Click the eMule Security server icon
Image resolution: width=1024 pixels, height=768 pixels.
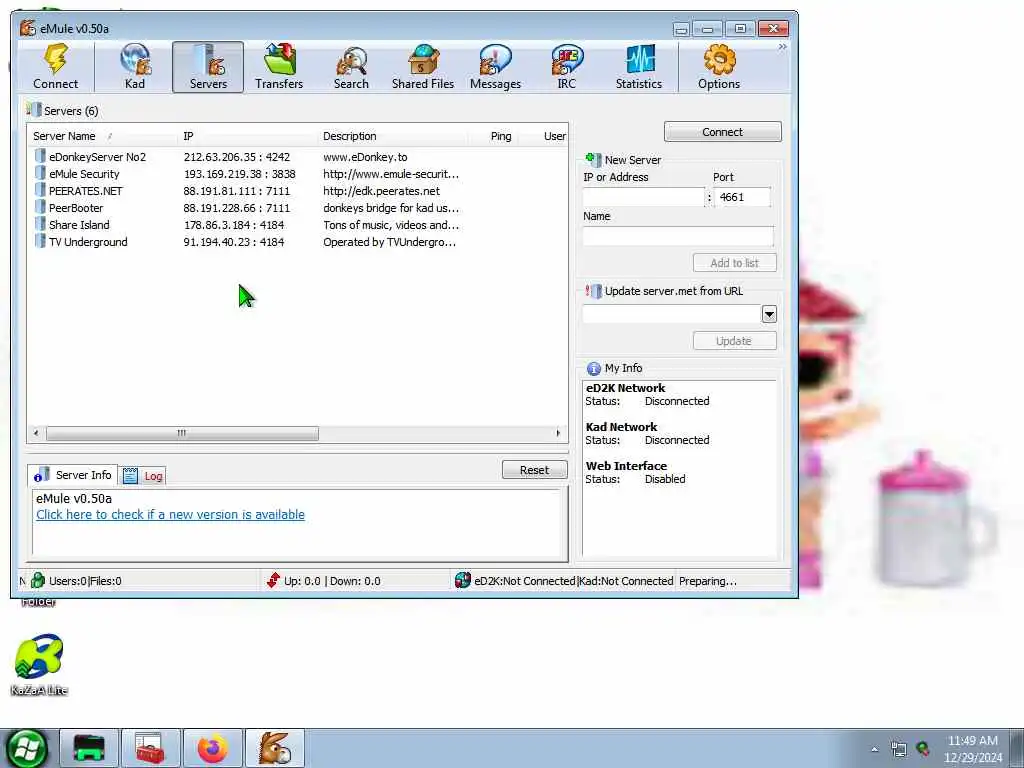tap(40, 173)
